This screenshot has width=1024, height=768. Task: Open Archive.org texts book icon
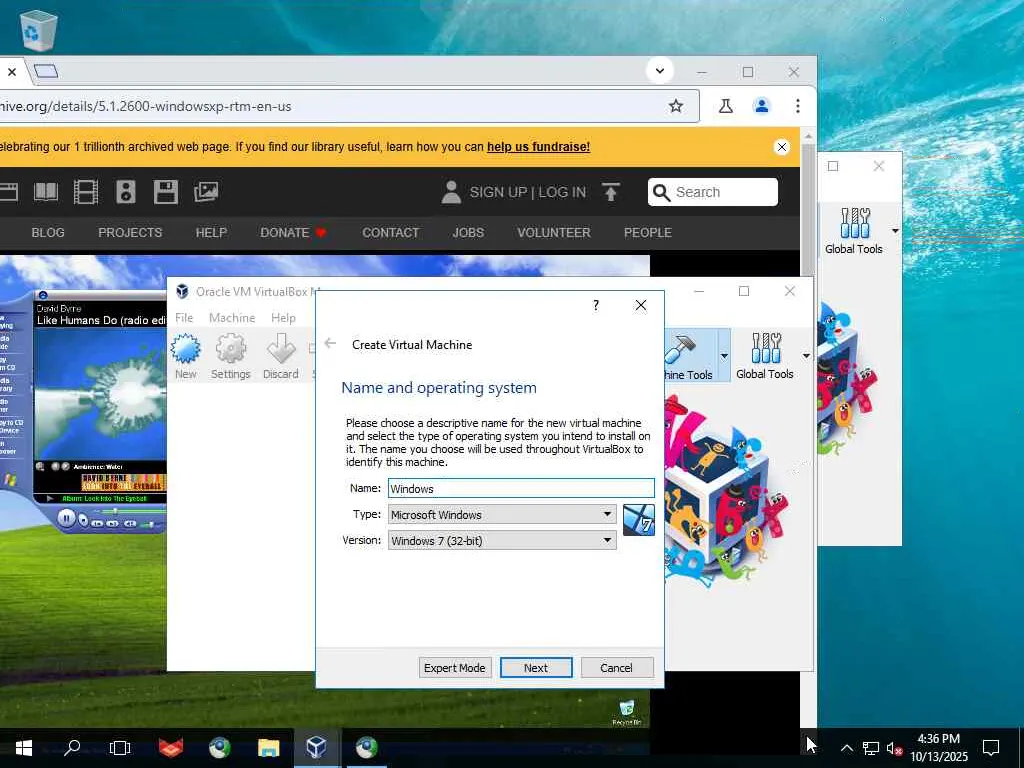click(46, 192)
